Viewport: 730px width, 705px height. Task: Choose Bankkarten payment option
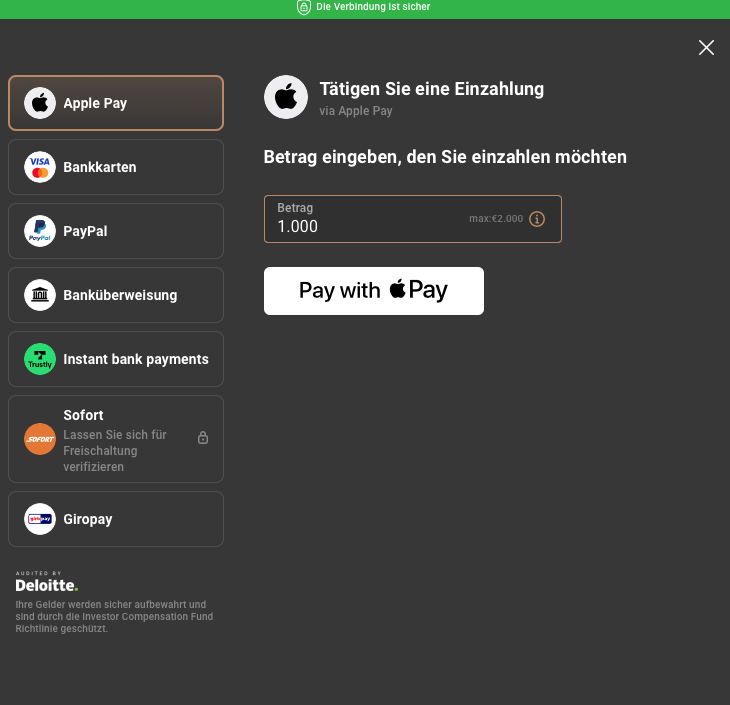click(x=116, y=167)
